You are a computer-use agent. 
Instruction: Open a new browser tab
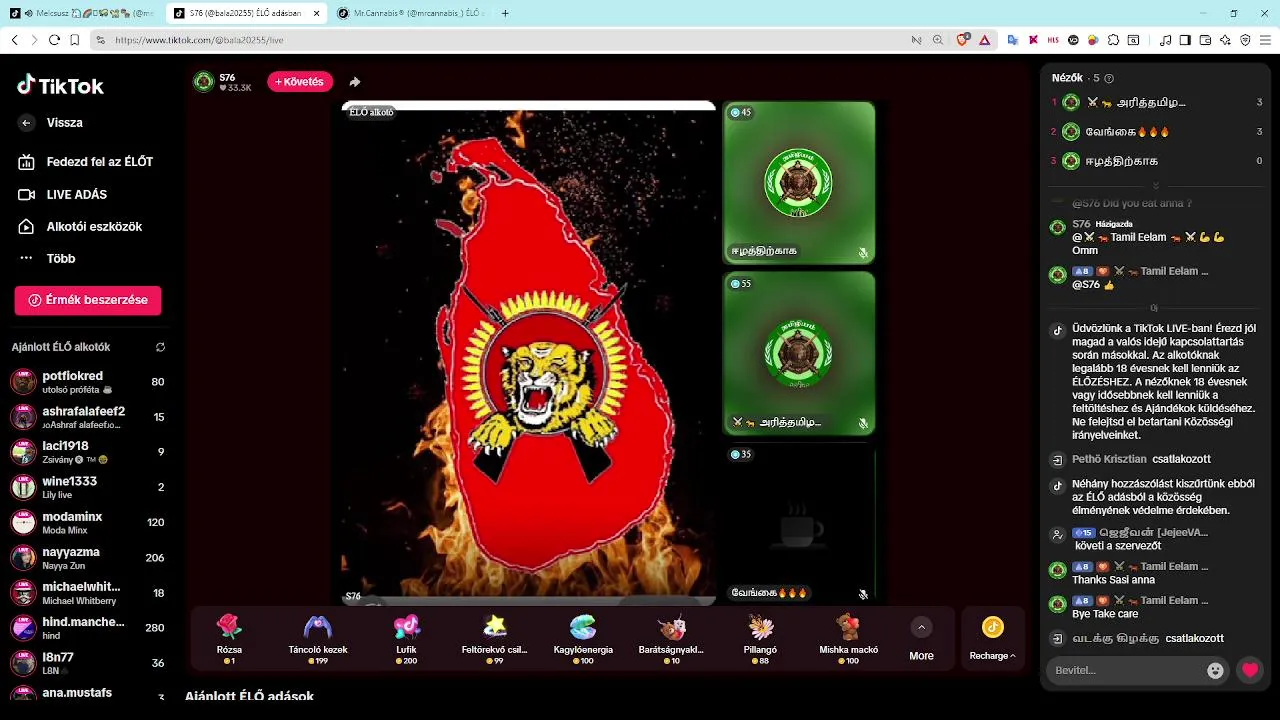505,13
